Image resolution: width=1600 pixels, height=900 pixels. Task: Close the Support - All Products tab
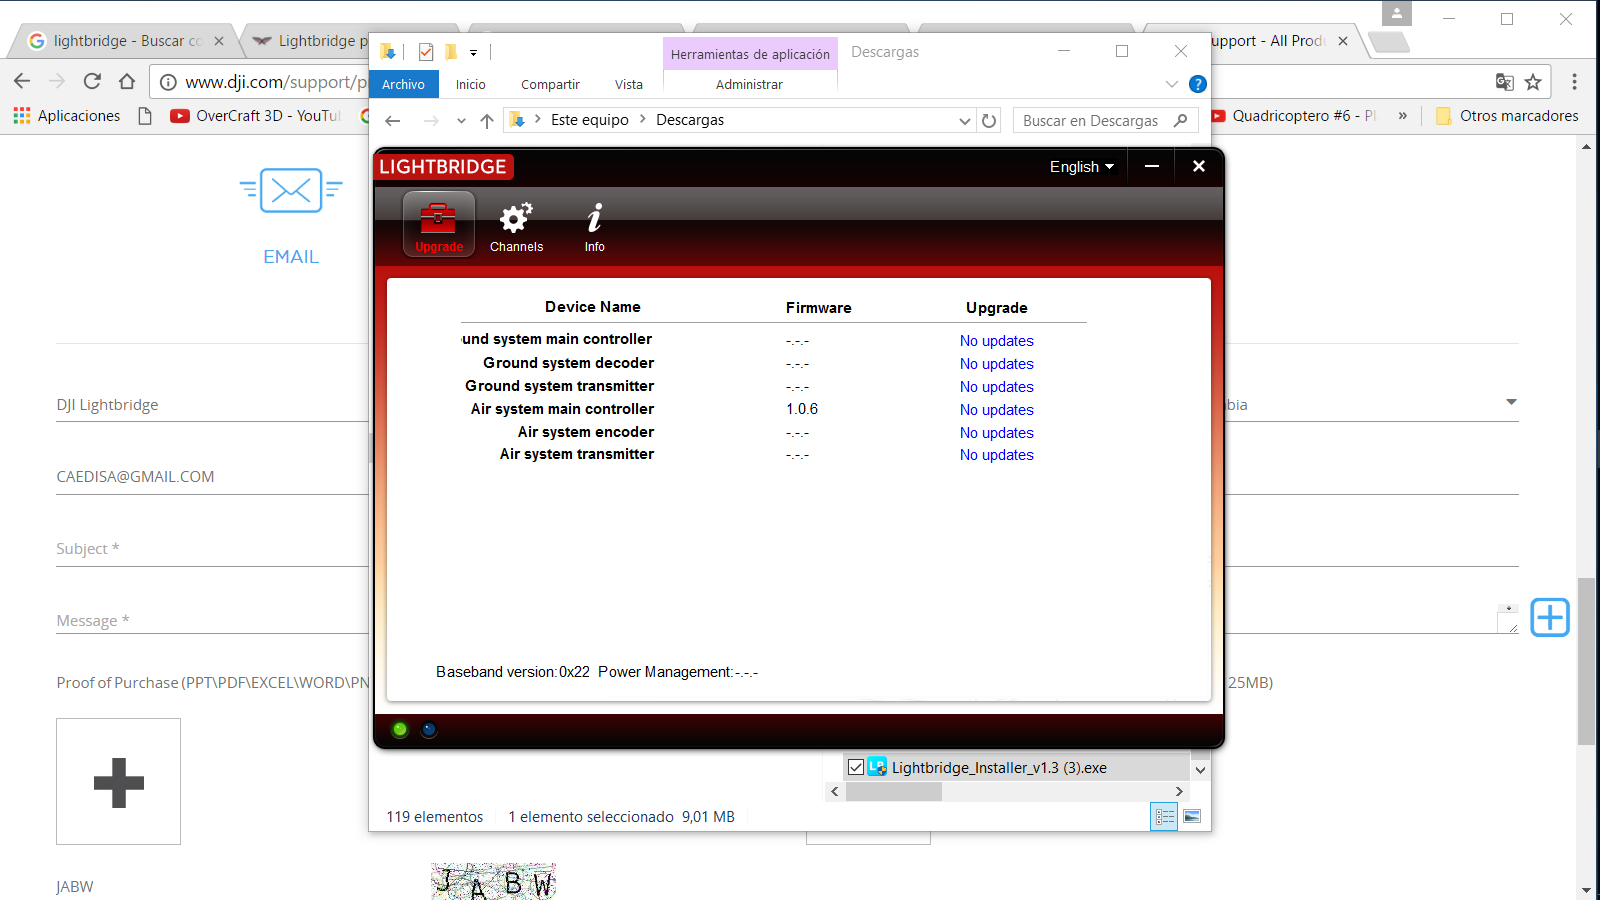point(1343,41)
